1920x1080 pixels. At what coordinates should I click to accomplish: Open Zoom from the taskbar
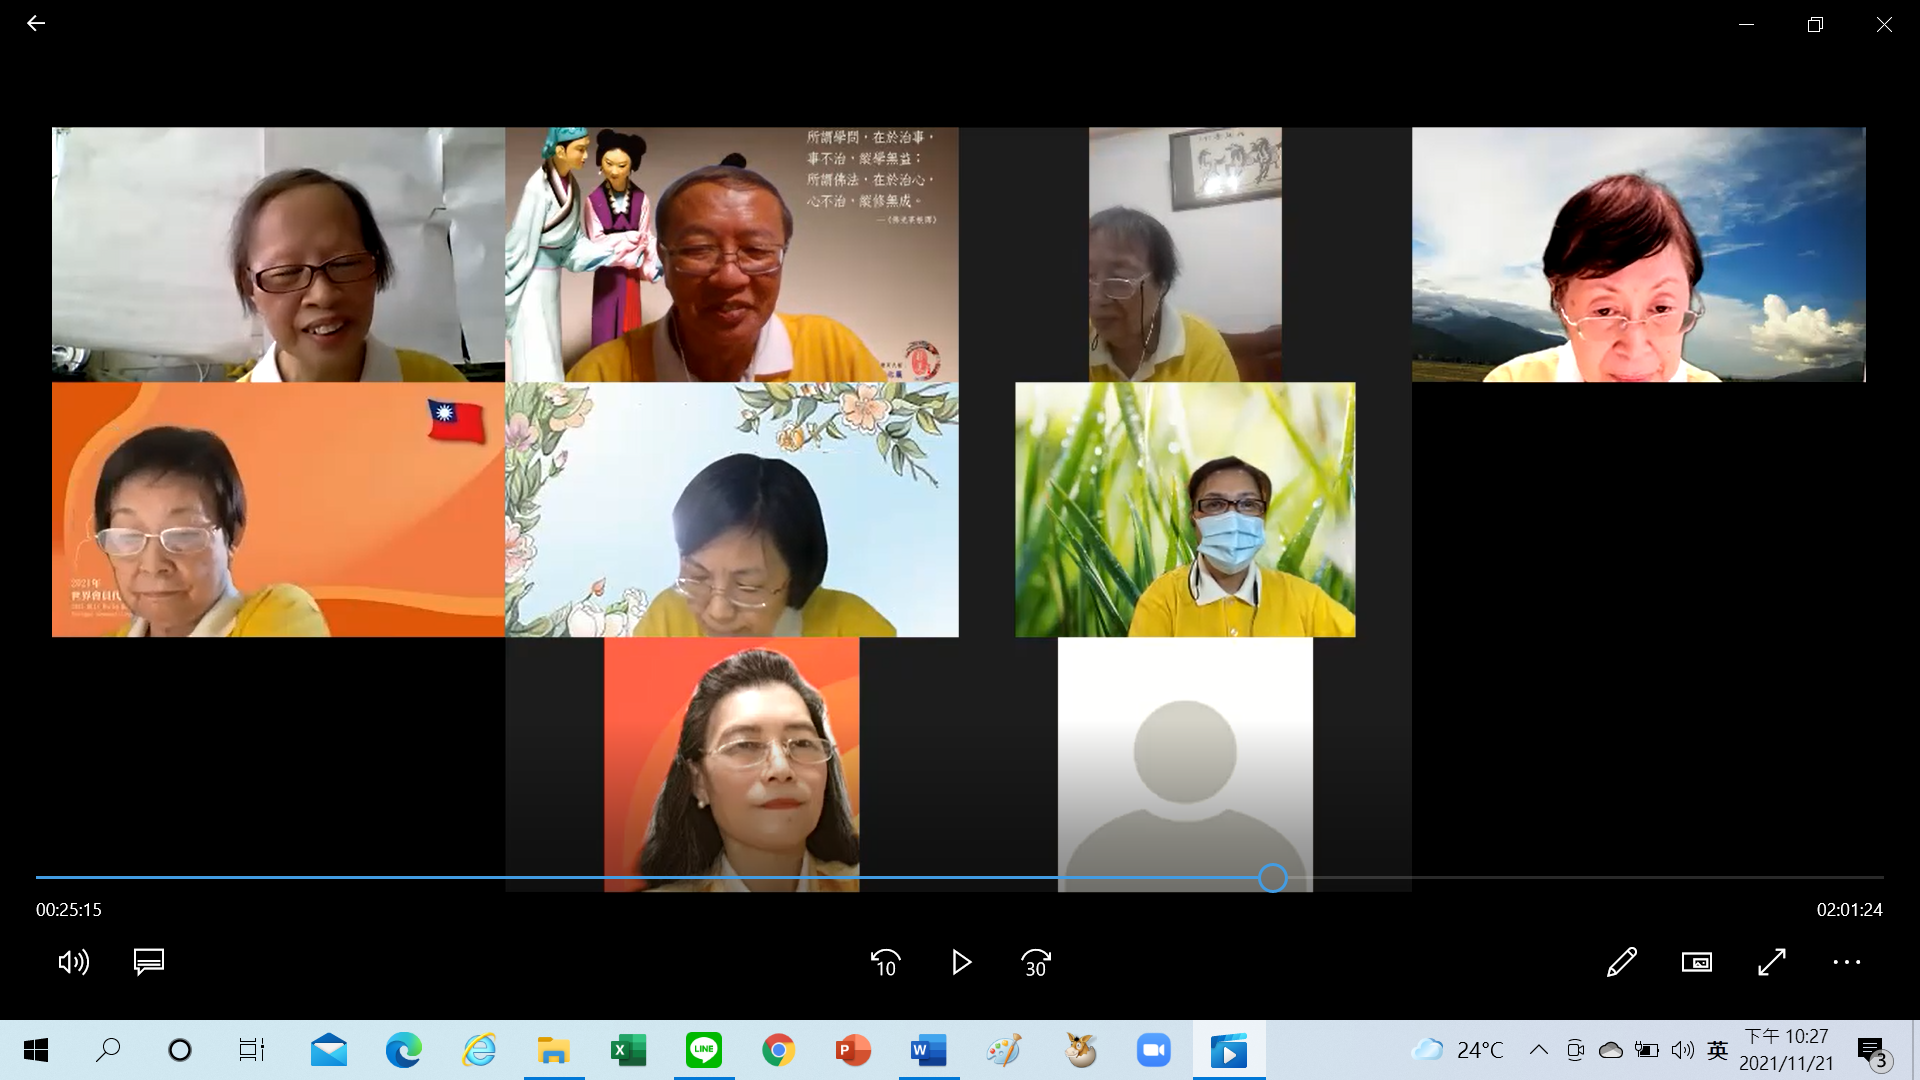pyautogui.click(x=1153, y=1050)
